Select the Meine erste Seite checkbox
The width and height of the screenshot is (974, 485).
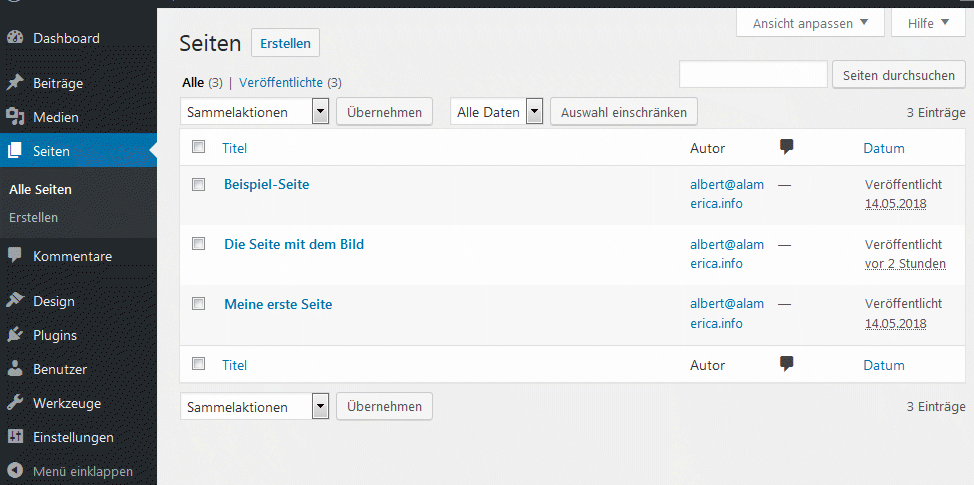coord(198,303)
